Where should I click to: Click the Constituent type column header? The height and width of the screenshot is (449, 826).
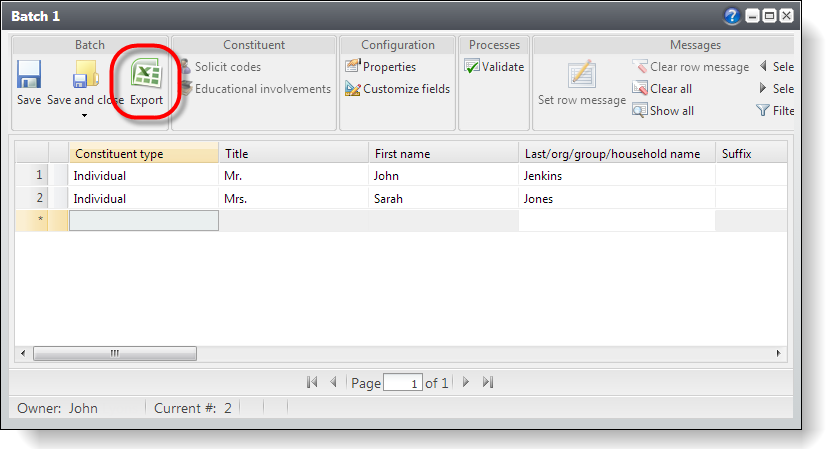point(144,154)
